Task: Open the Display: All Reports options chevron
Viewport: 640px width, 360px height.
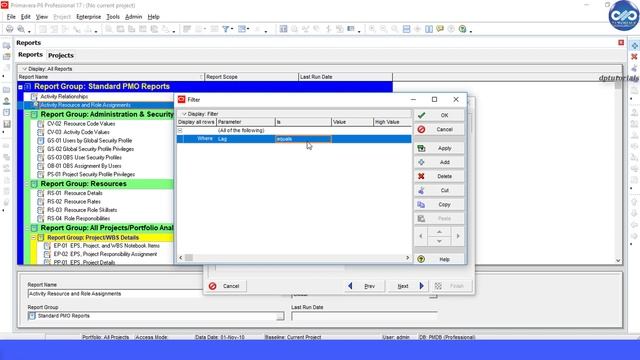Action: 24,69
